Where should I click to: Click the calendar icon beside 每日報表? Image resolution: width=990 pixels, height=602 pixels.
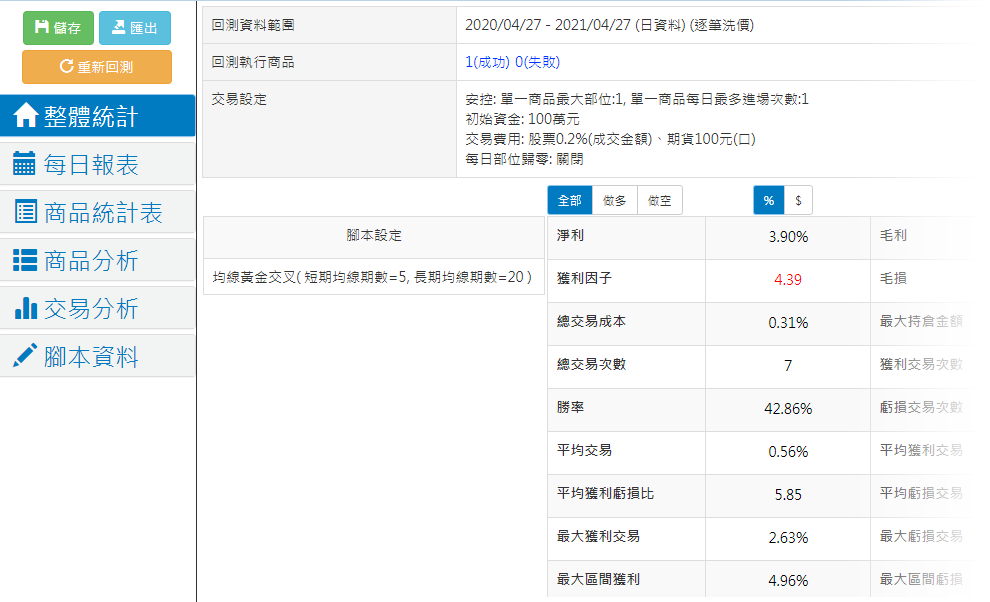point(25,164)
